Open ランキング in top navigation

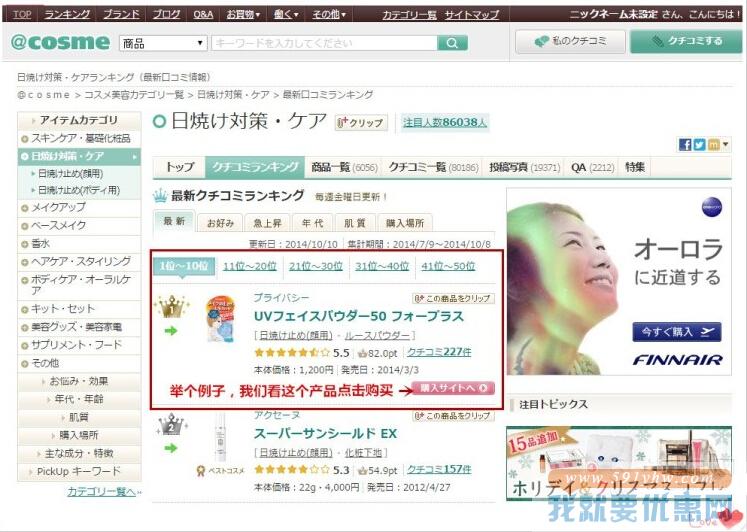tap(67, 14)
